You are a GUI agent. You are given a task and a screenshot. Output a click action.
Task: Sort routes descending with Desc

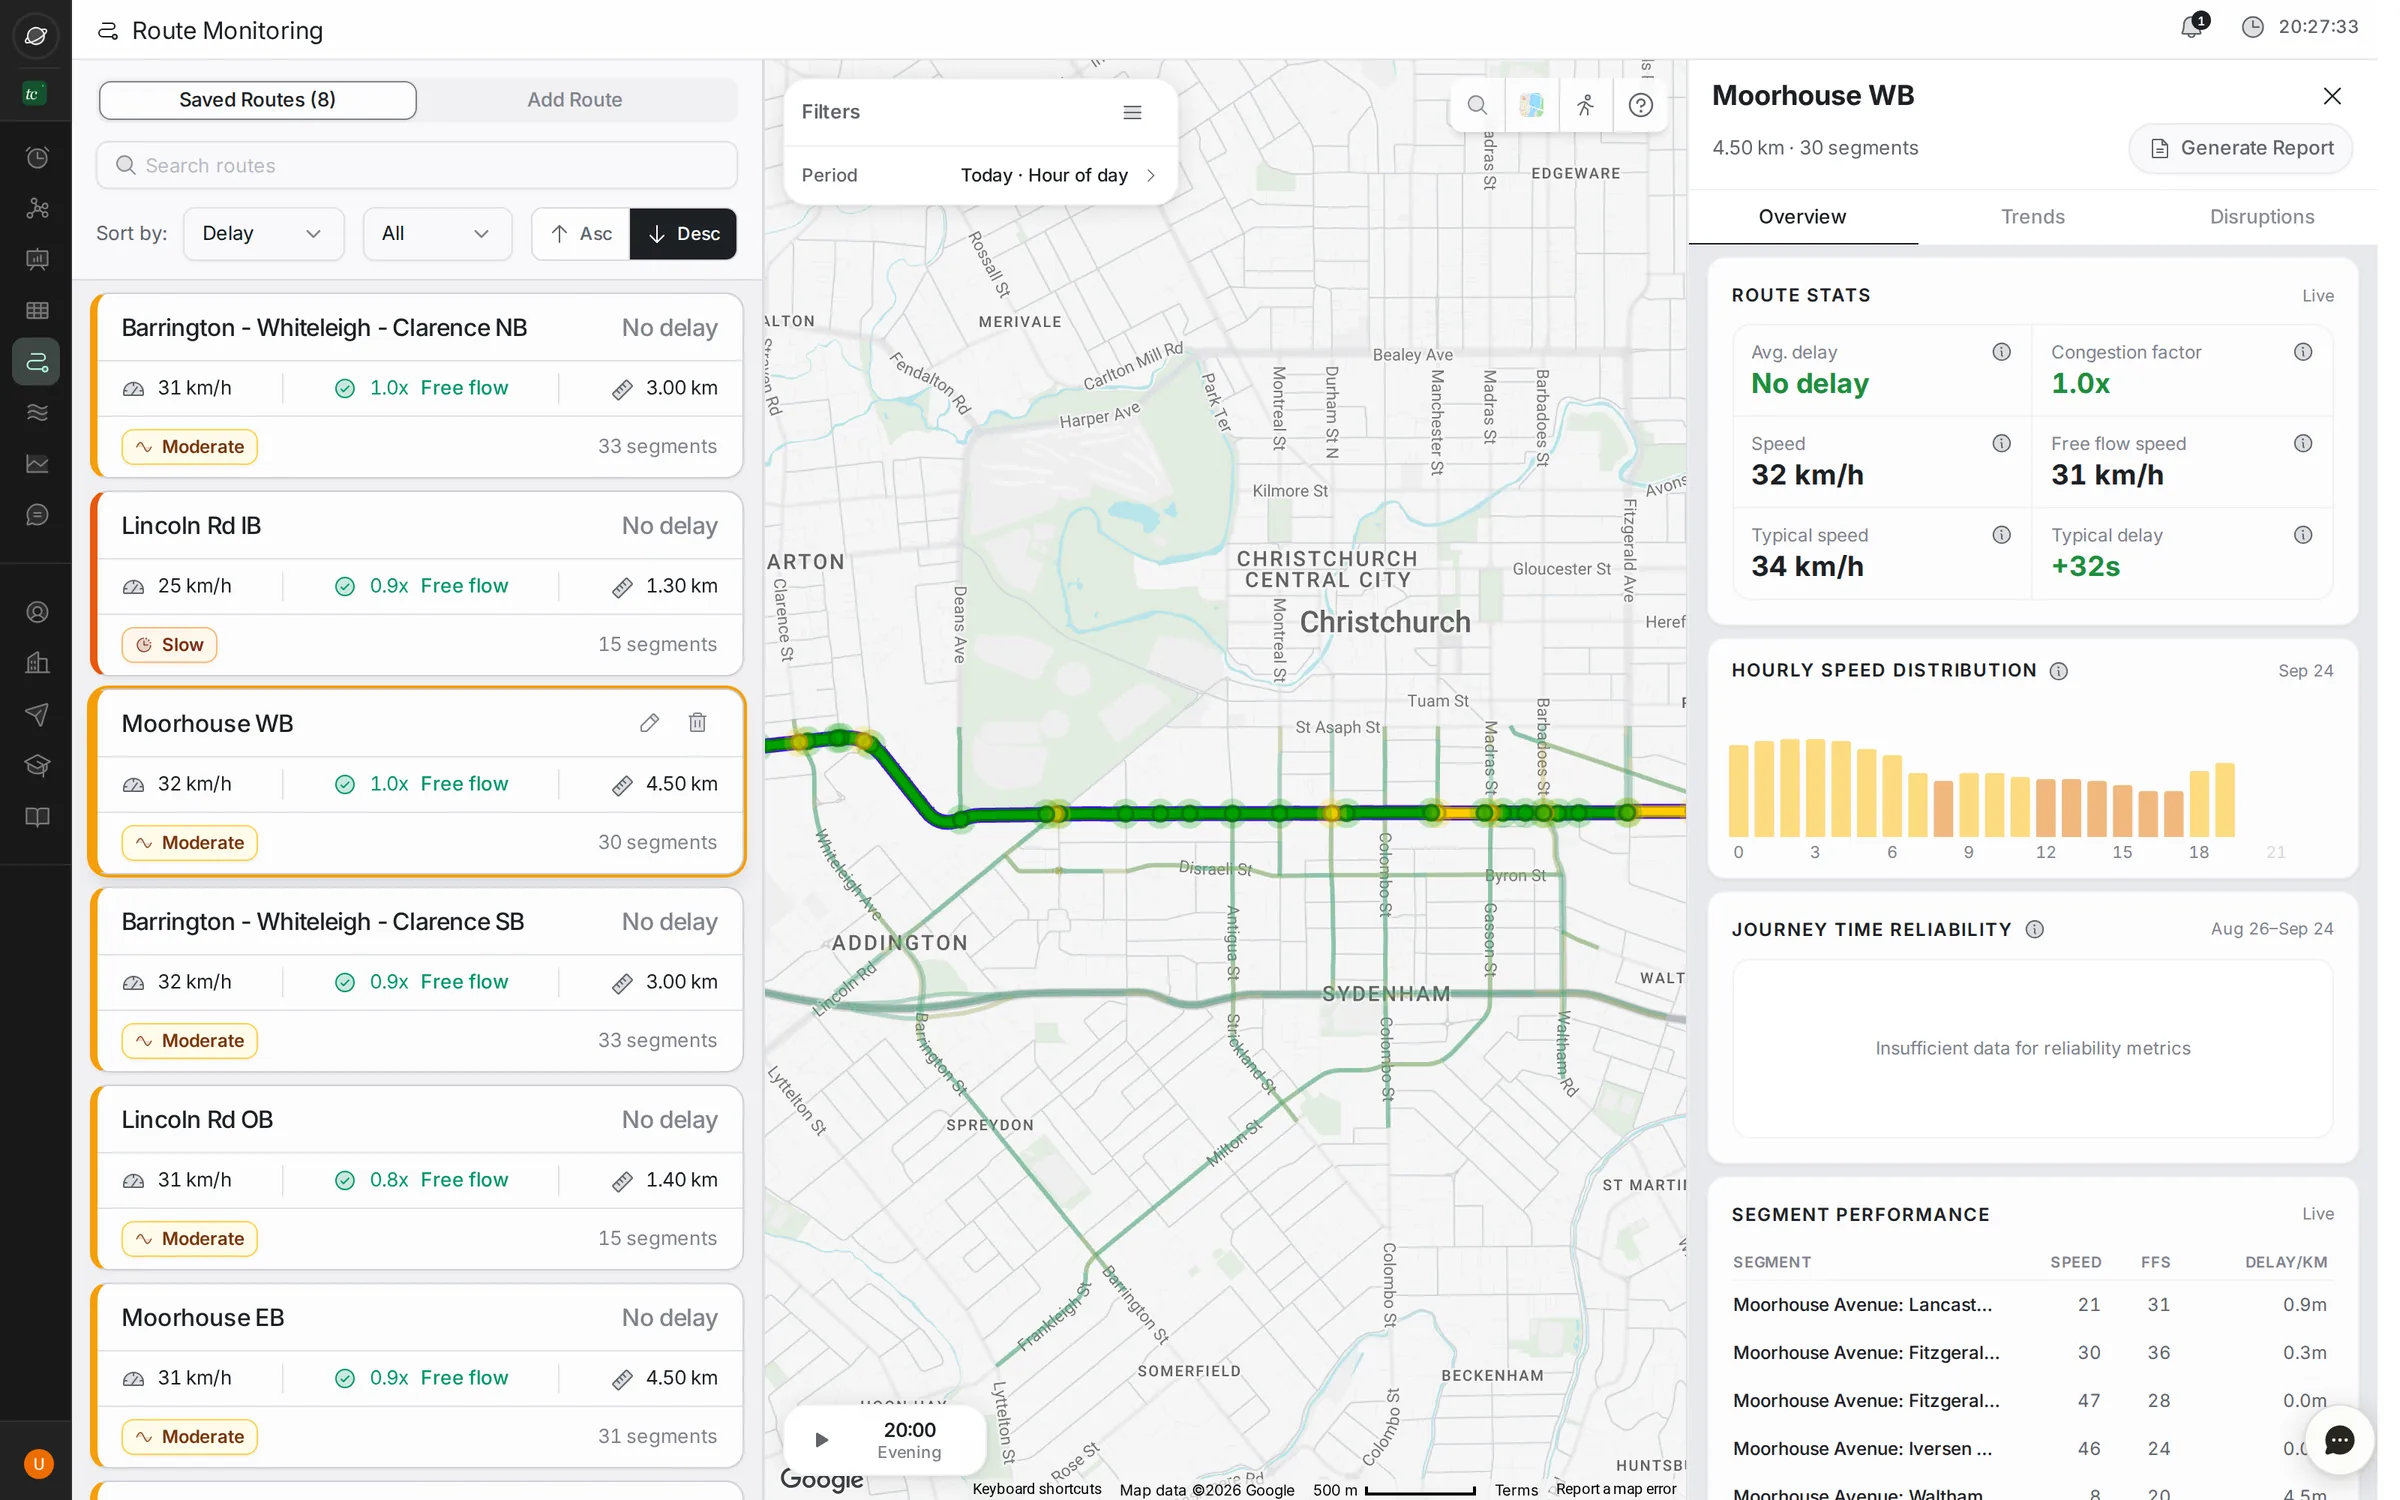pyautogui.click(x=684, y=233)
